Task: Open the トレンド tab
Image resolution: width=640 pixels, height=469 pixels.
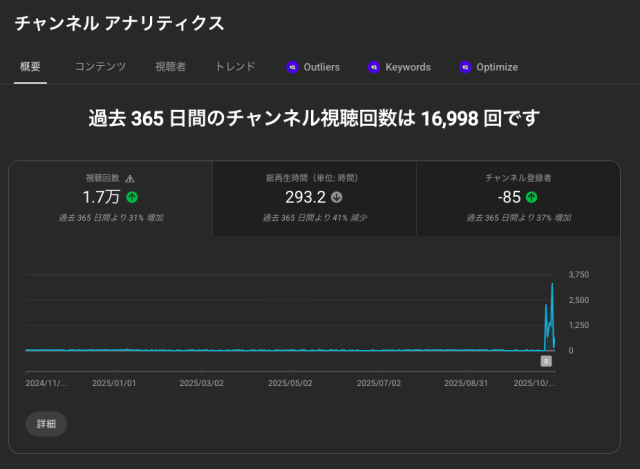Action: [x=235, y=67]
